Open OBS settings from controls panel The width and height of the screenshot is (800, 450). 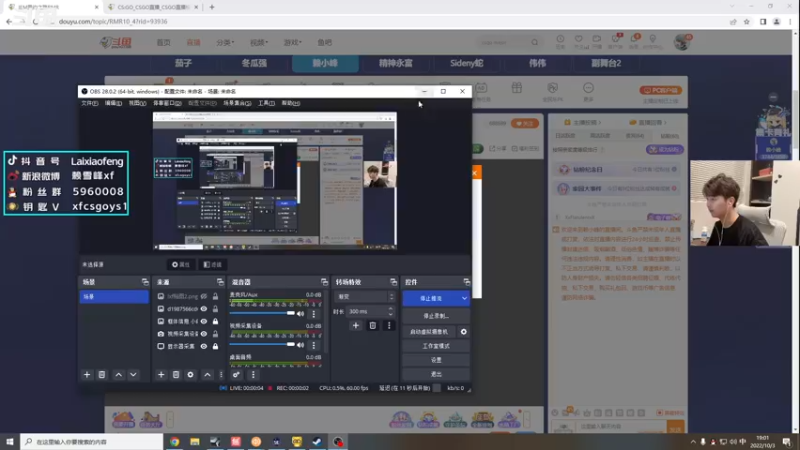point(436,360)
